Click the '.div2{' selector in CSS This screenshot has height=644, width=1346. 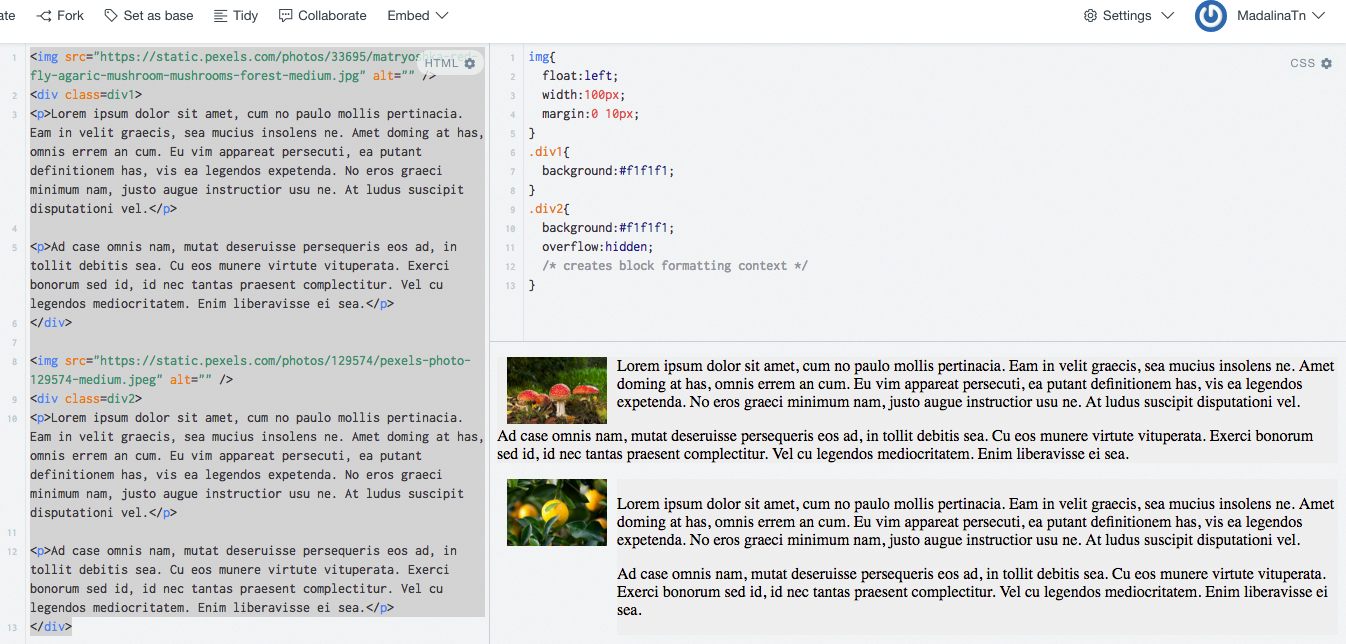(549, 209)
